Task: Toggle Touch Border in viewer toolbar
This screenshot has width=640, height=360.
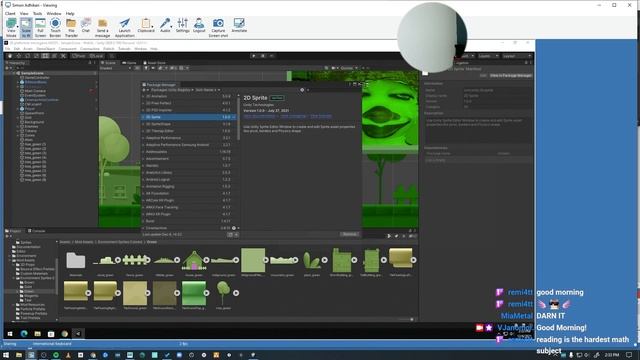Action: (x=55, y=27)
